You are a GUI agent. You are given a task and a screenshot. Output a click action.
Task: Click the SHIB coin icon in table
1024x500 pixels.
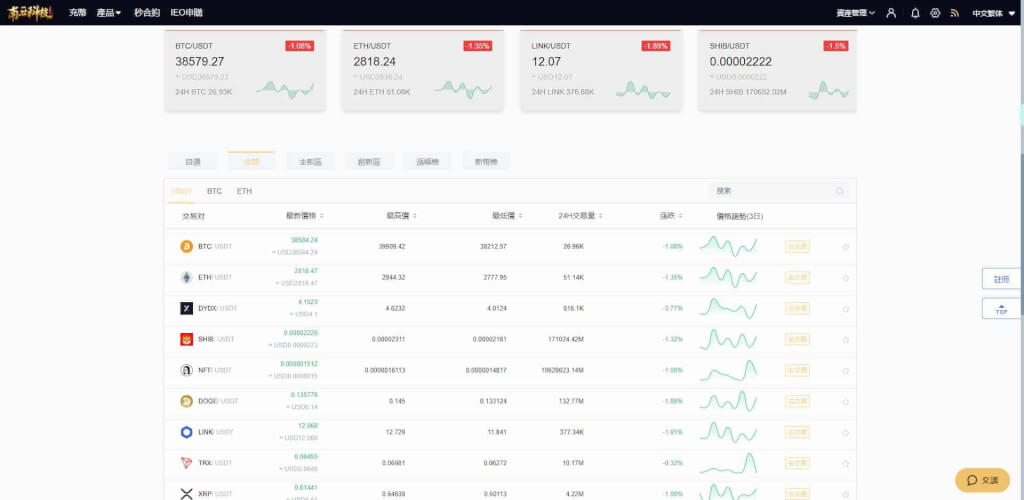(x=187, y=339)
